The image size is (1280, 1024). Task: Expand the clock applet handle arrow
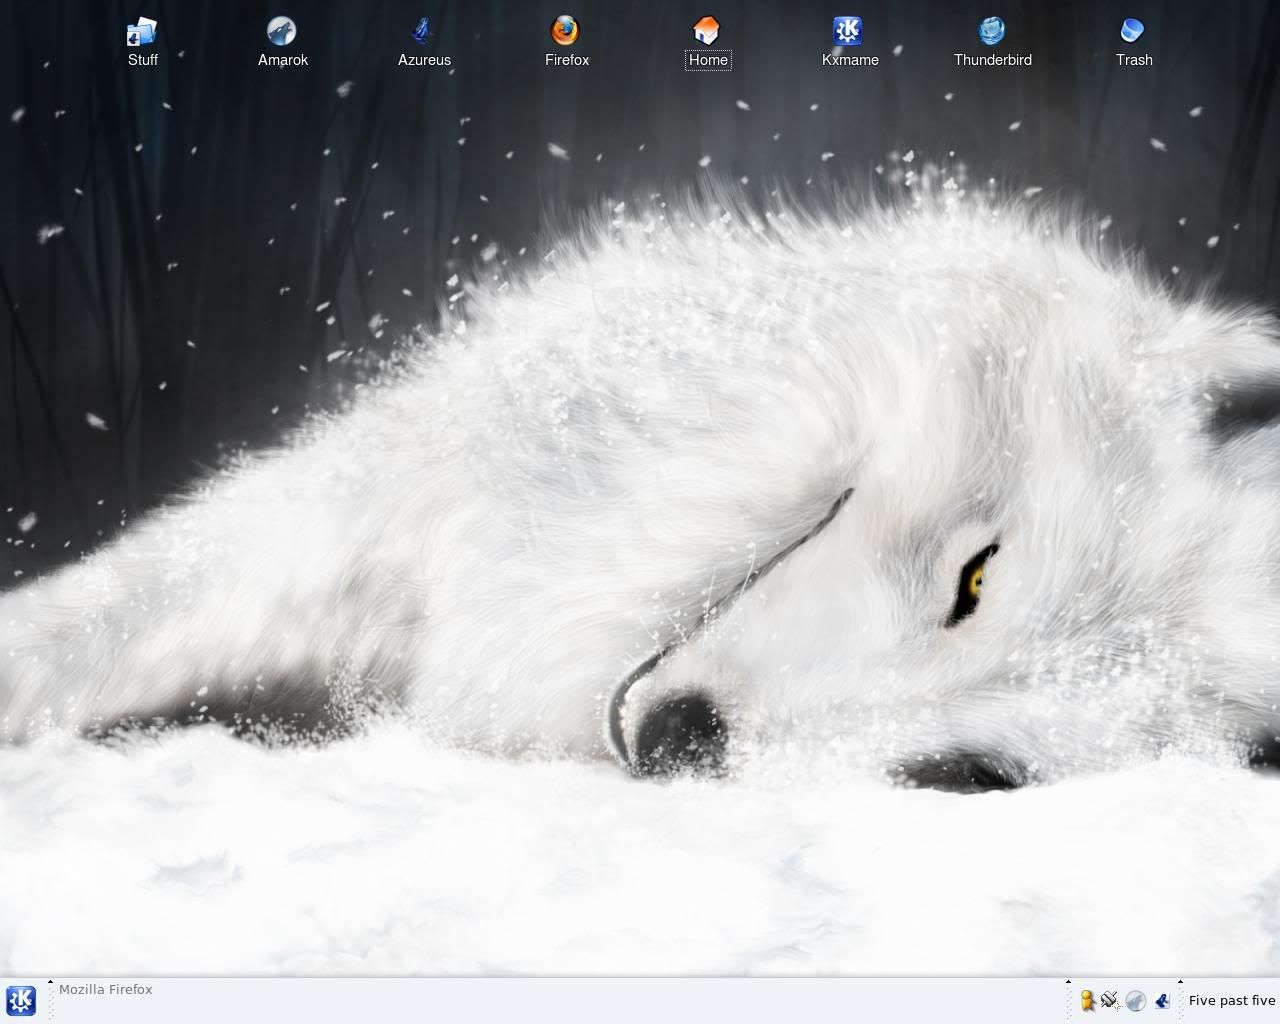pos(1180,982)
